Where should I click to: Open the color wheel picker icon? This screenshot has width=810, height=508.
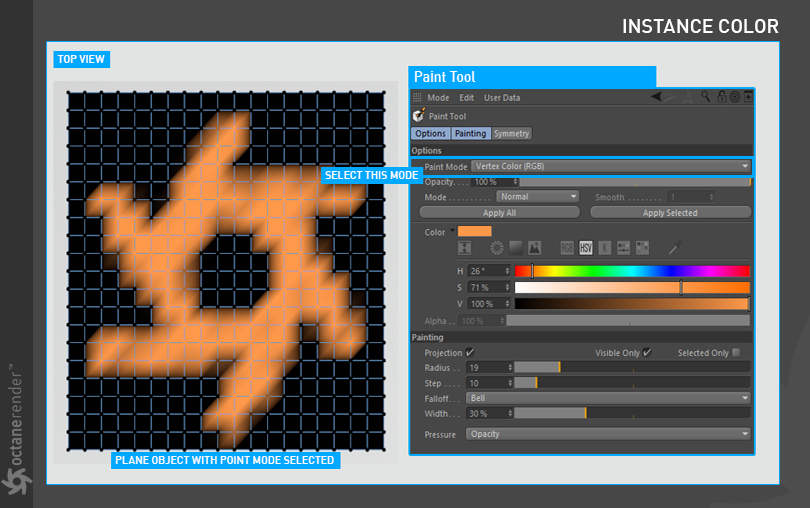click(496, 248)
